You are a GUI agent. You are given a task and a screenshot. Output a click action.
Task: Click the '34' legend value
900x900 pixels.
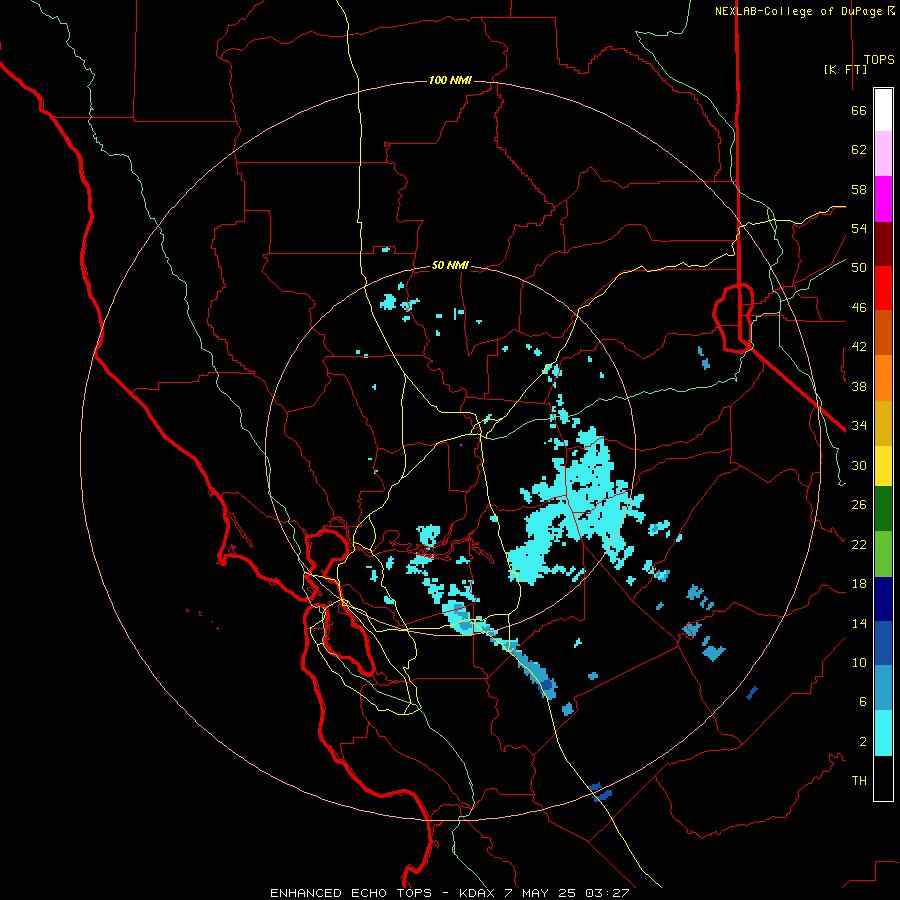[x=859, y=426]
